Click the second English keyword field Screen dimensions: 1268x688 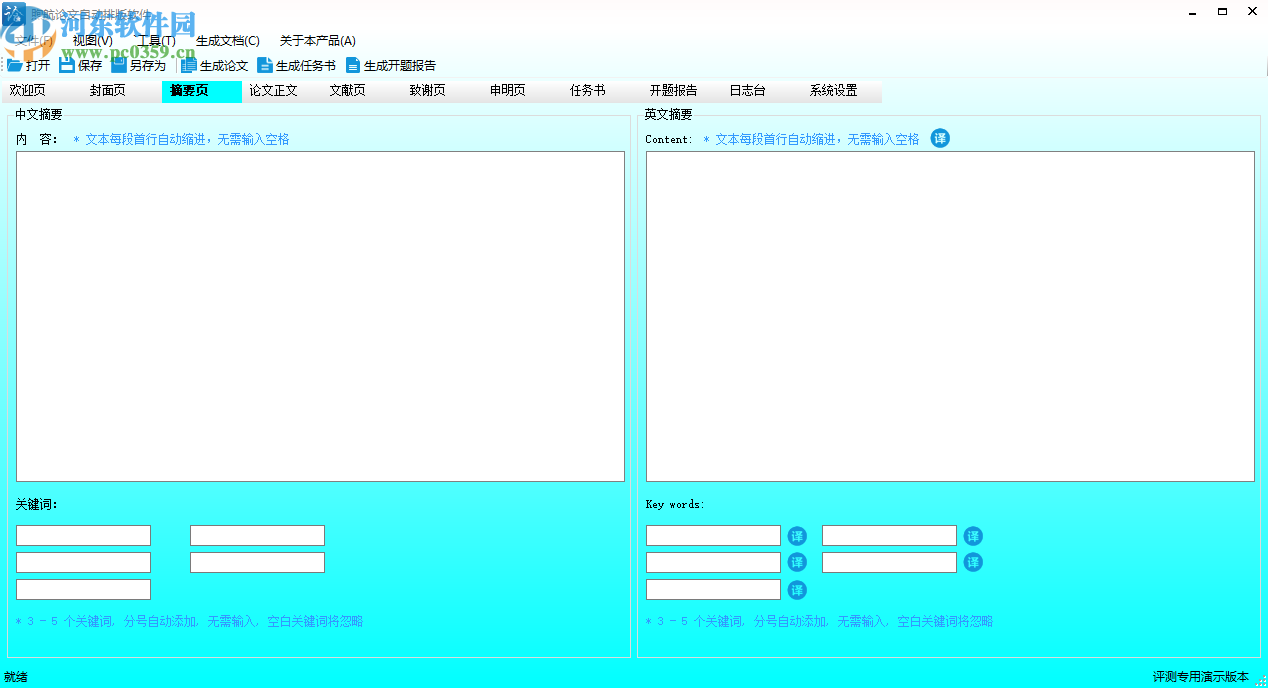pyautogui.click(x=889, y=536)
